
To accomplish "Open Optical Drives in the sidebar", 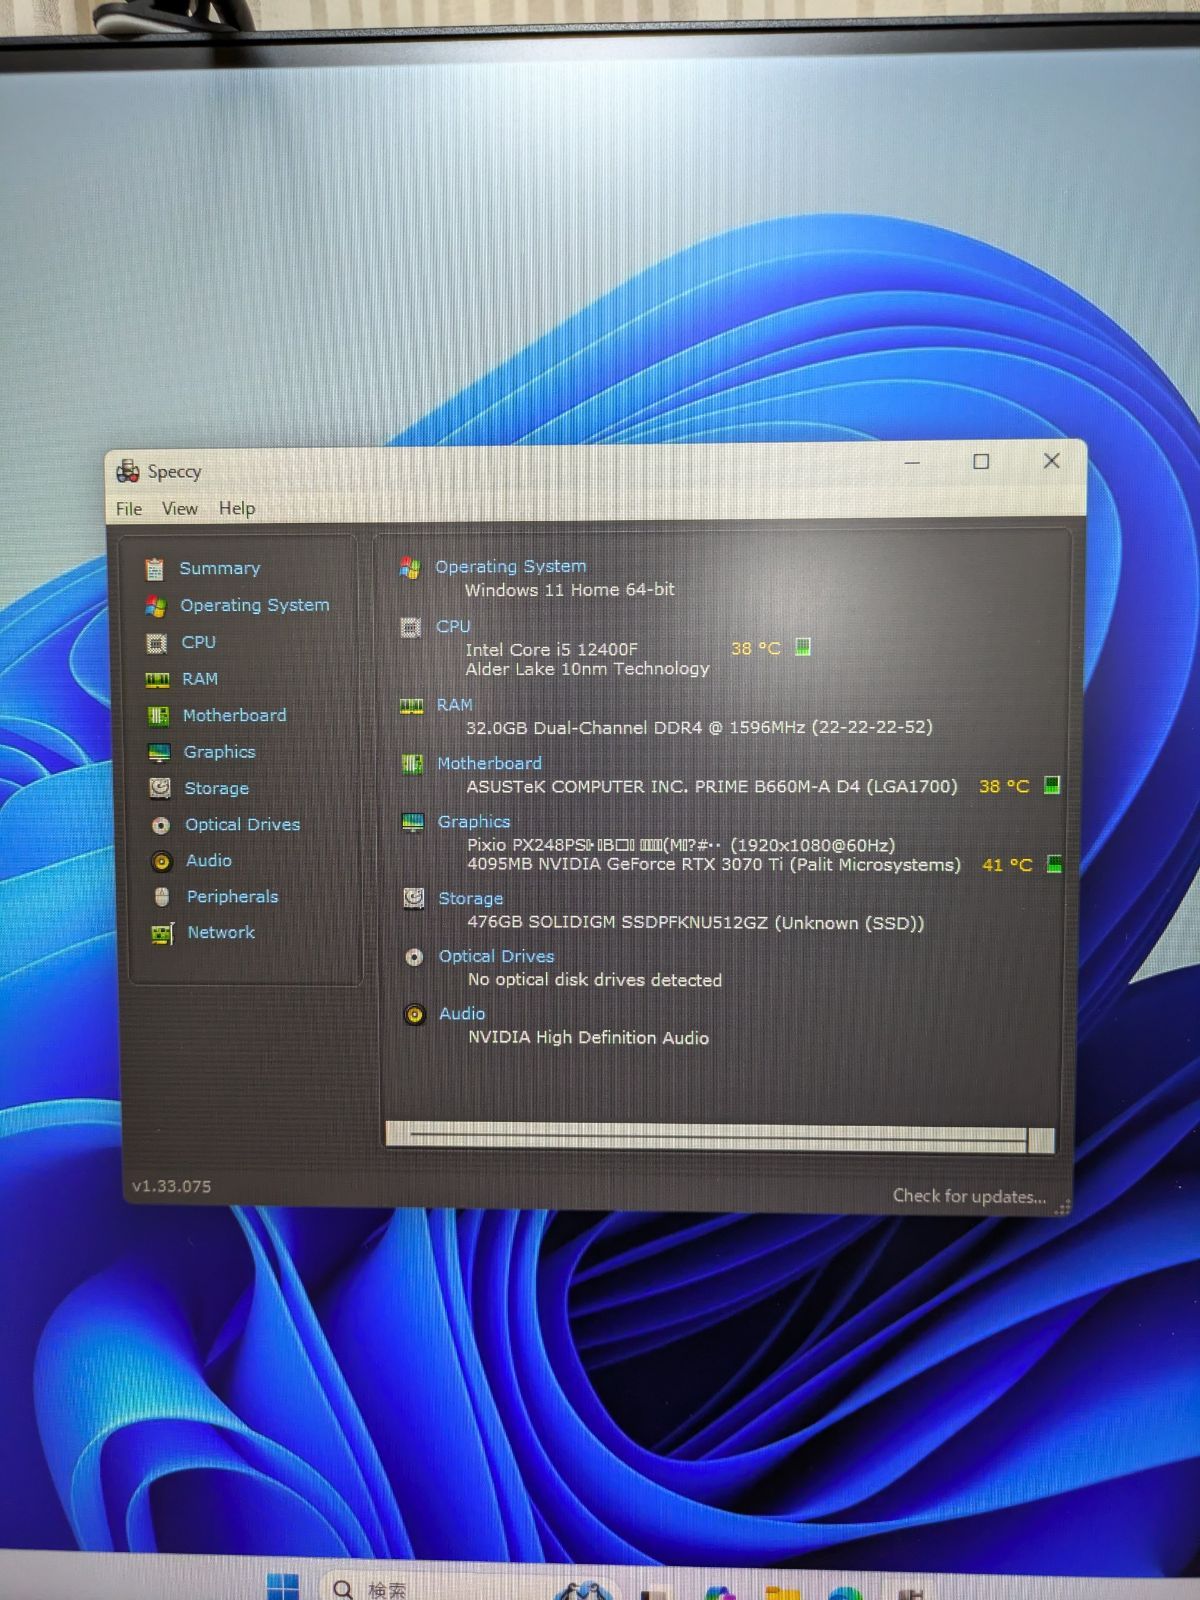I will [x=242, y=824].
